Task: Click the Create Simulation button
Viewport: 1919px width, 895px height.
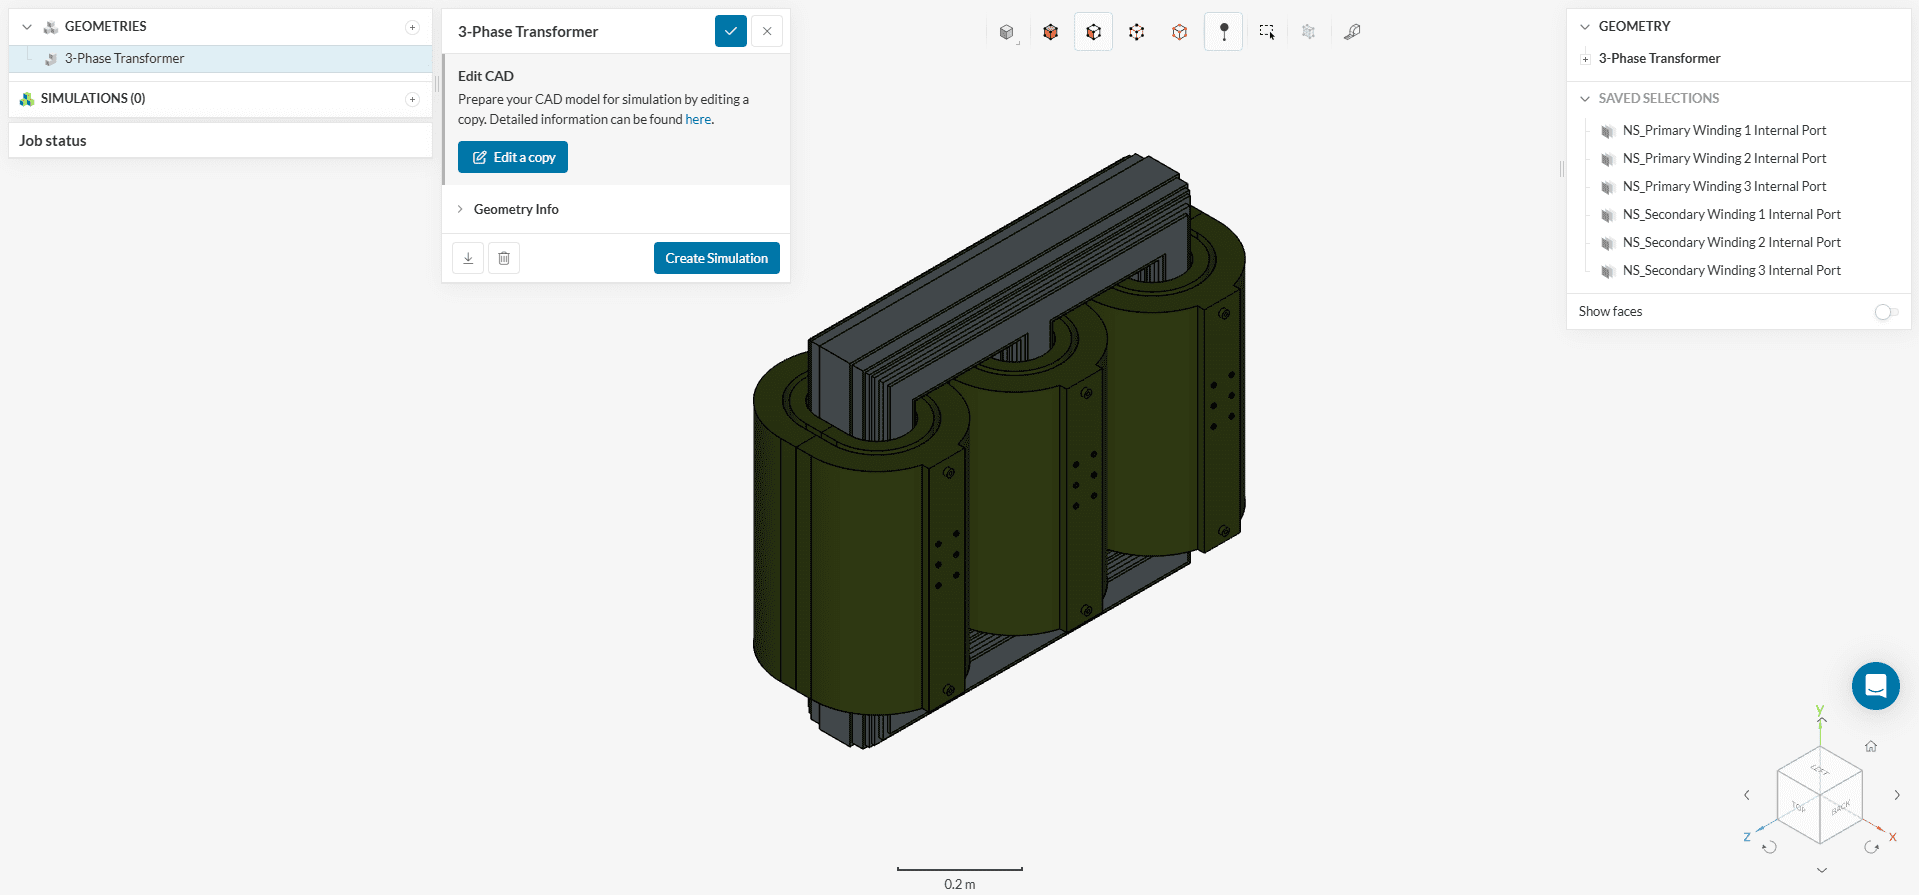Action: point(716,258)
